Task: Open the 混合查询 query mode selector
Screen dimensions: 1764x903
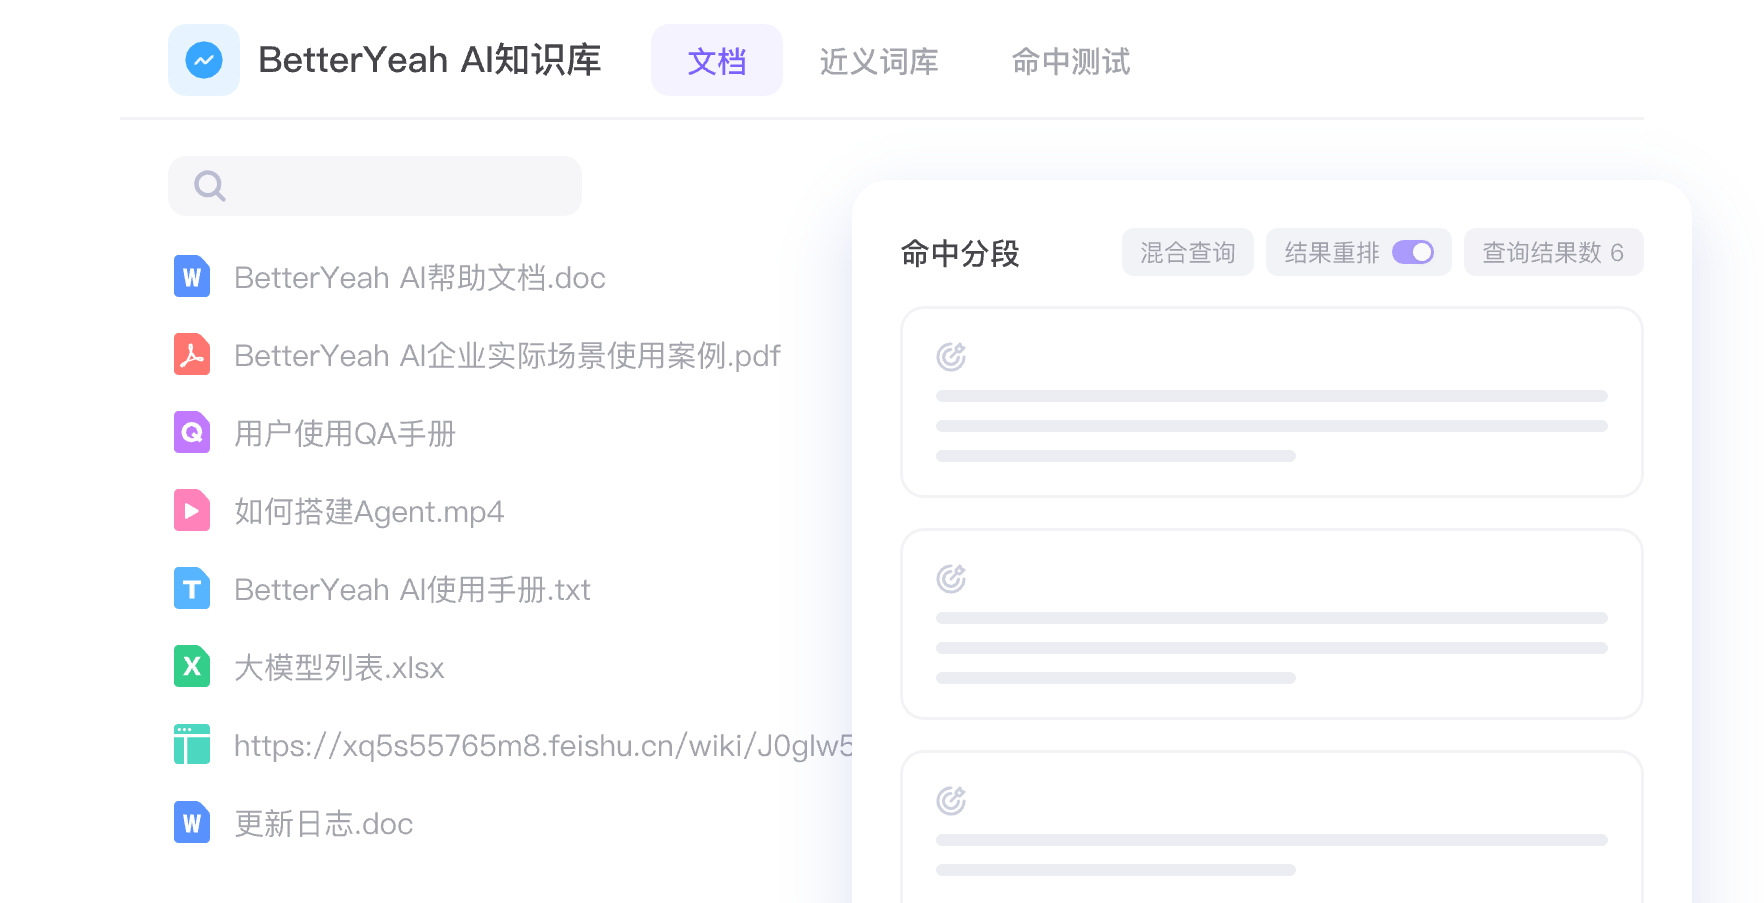Action: click(1187, 253)
